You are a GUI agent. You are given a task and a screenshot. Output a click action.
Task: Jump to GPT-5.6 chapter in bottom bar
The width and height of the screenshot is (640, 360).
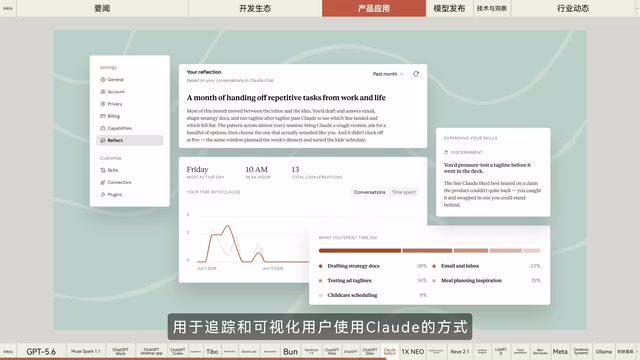click(x=41, y=351)
